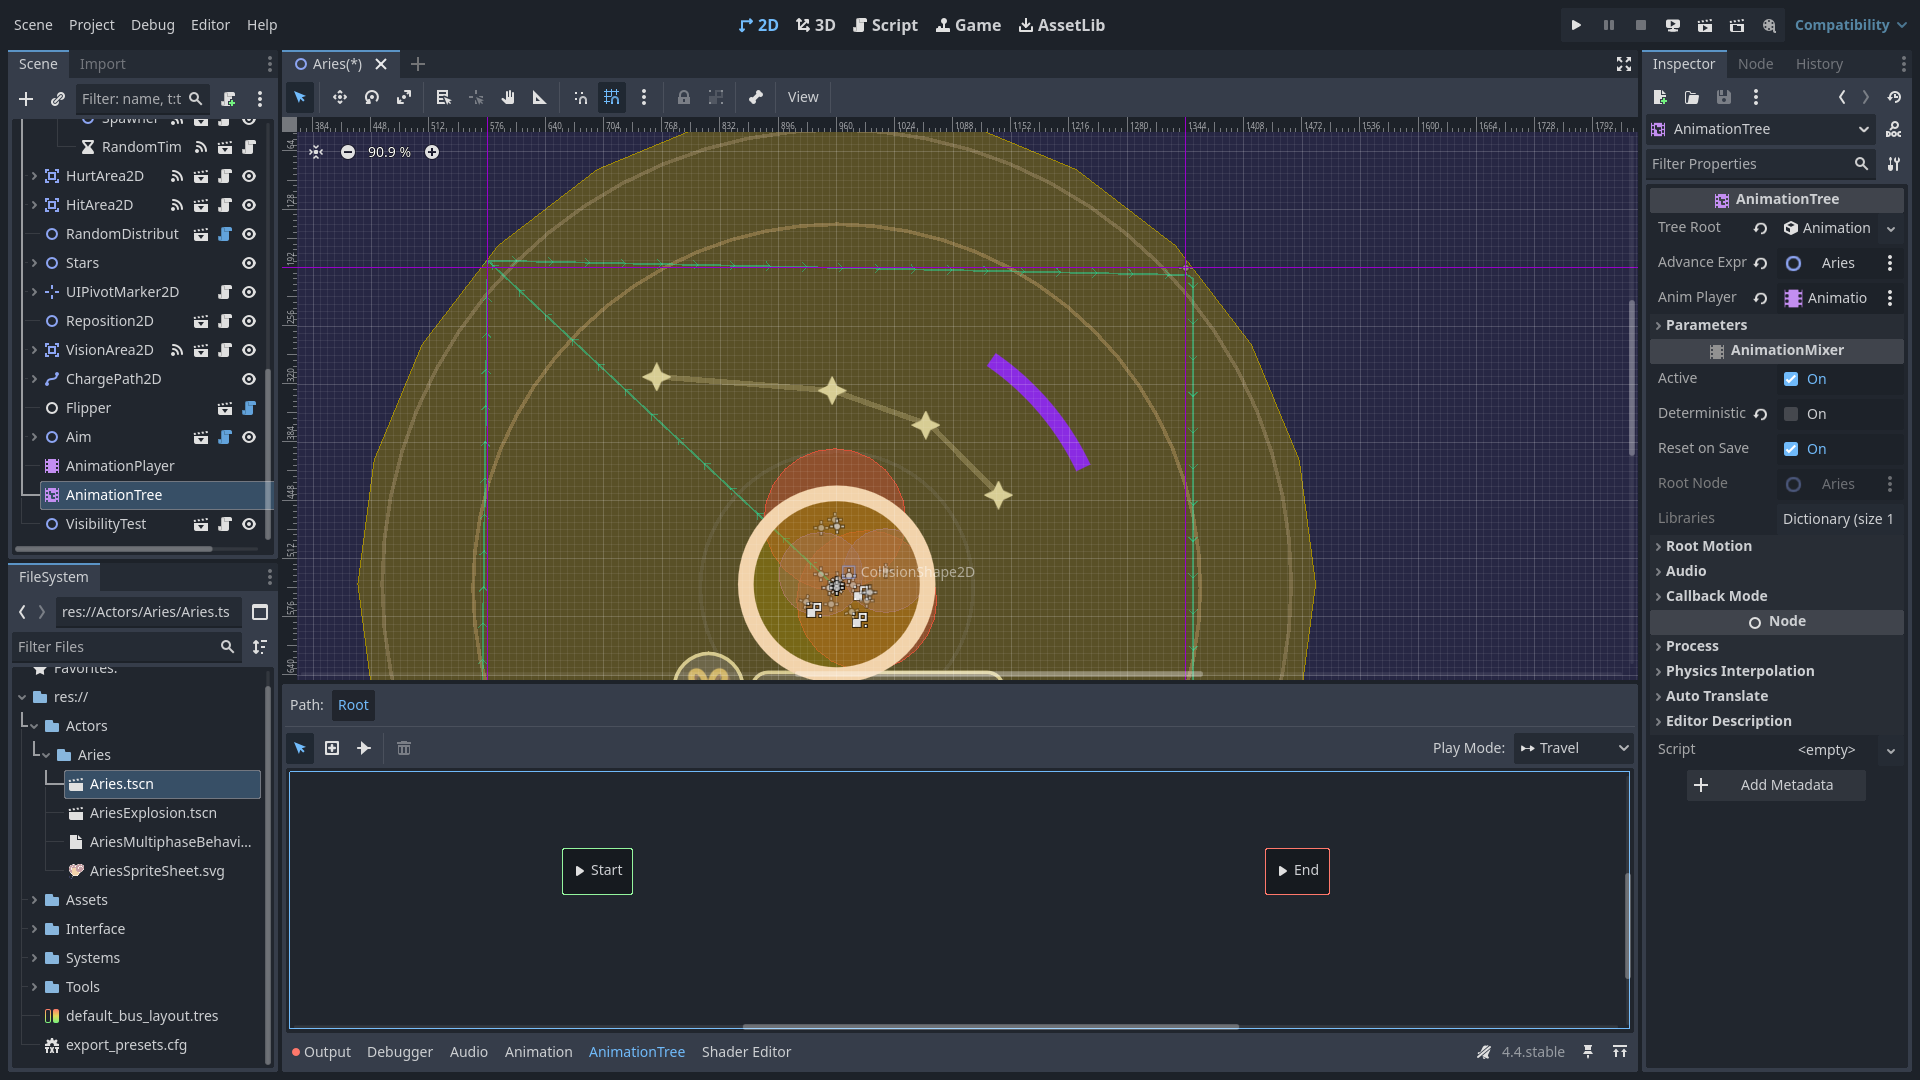Click the AnimationTree editor vertical scrollbar
The width and height of the screenshot is (1920, 1080).
tap(1627, 925)
